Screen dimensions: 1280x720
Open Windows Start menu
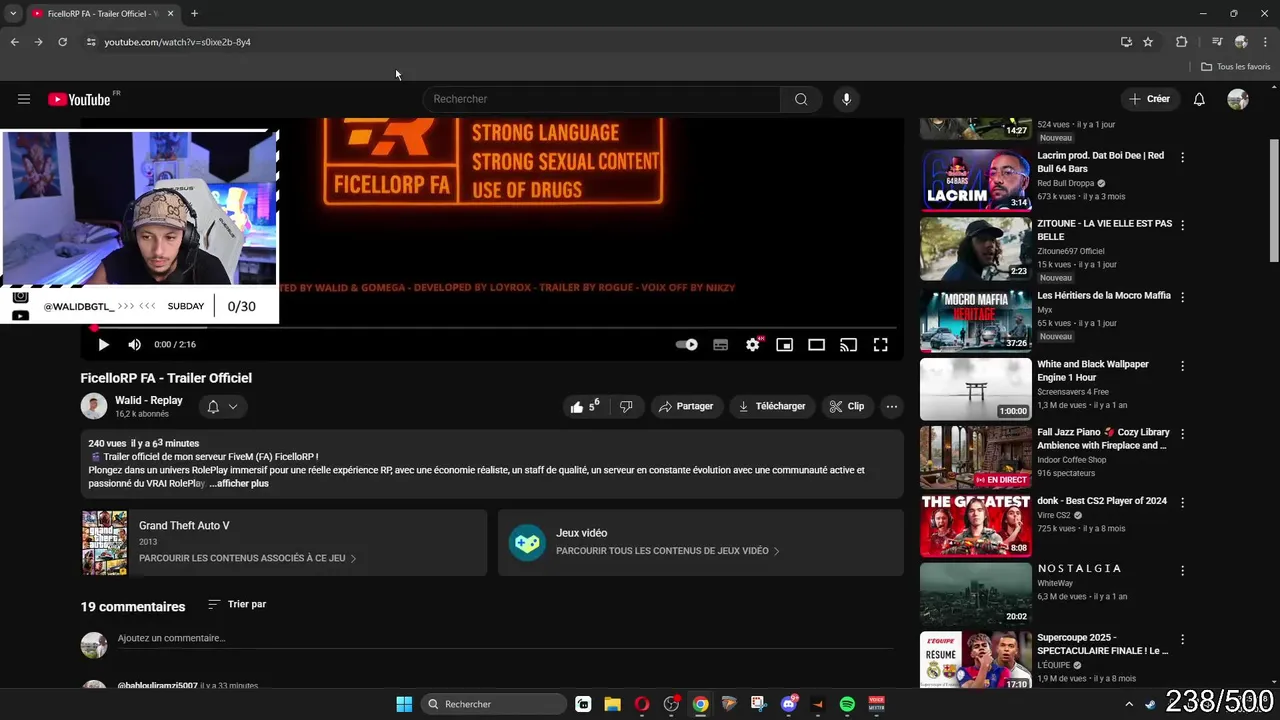(x=404, y=704)
